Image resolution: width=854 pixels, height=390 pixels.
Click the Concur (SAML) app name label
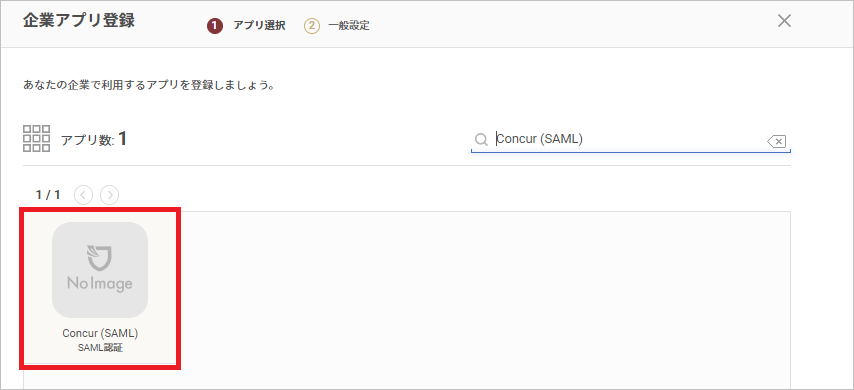point(100,333)
